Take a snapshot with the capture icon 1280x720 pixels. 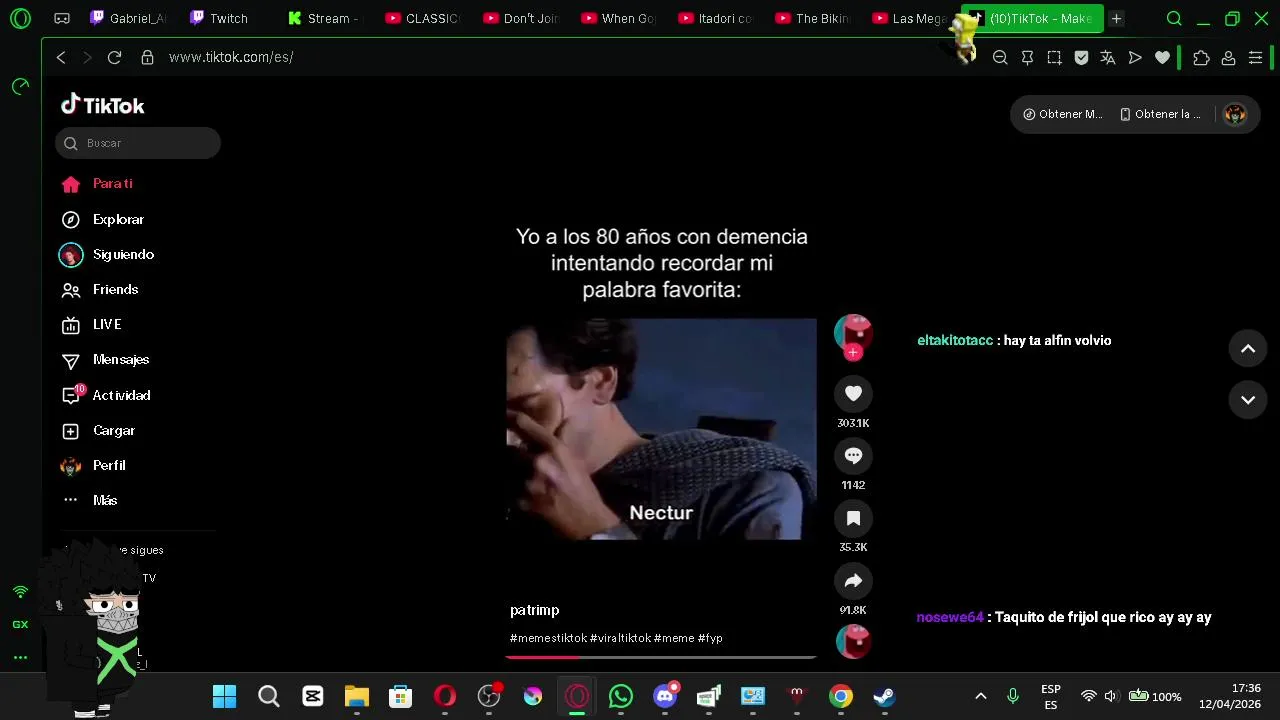click(x=1054, y=58)
